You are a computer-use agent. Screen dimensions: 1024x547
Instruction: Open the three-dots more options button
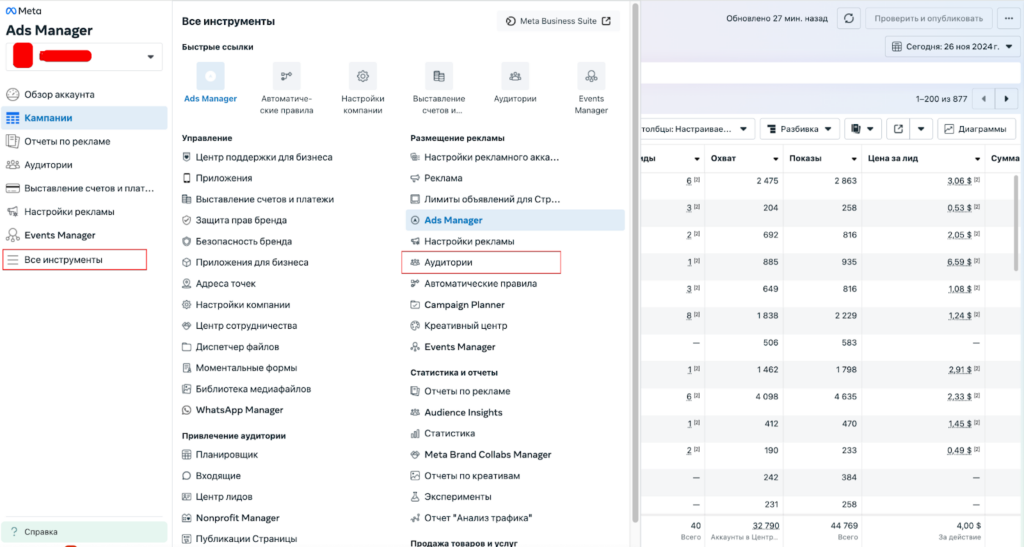pos(1009,18)
